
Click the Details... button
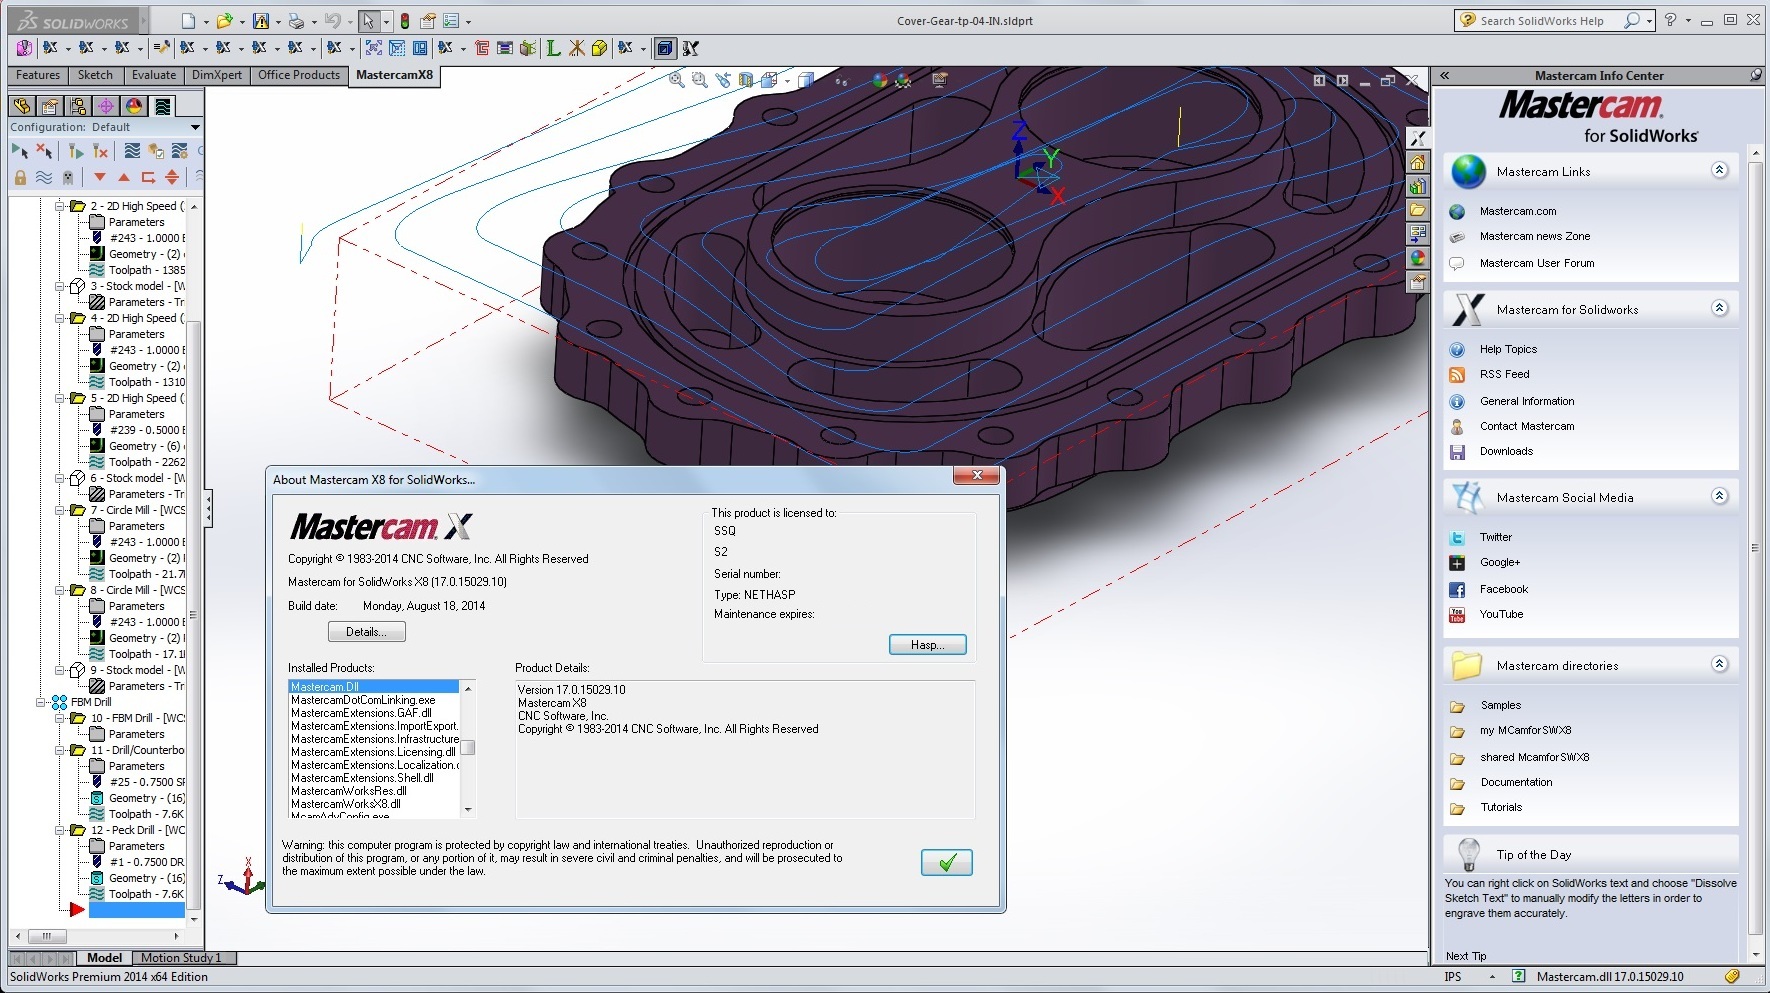pyautogui.click(x=367, y=632)
